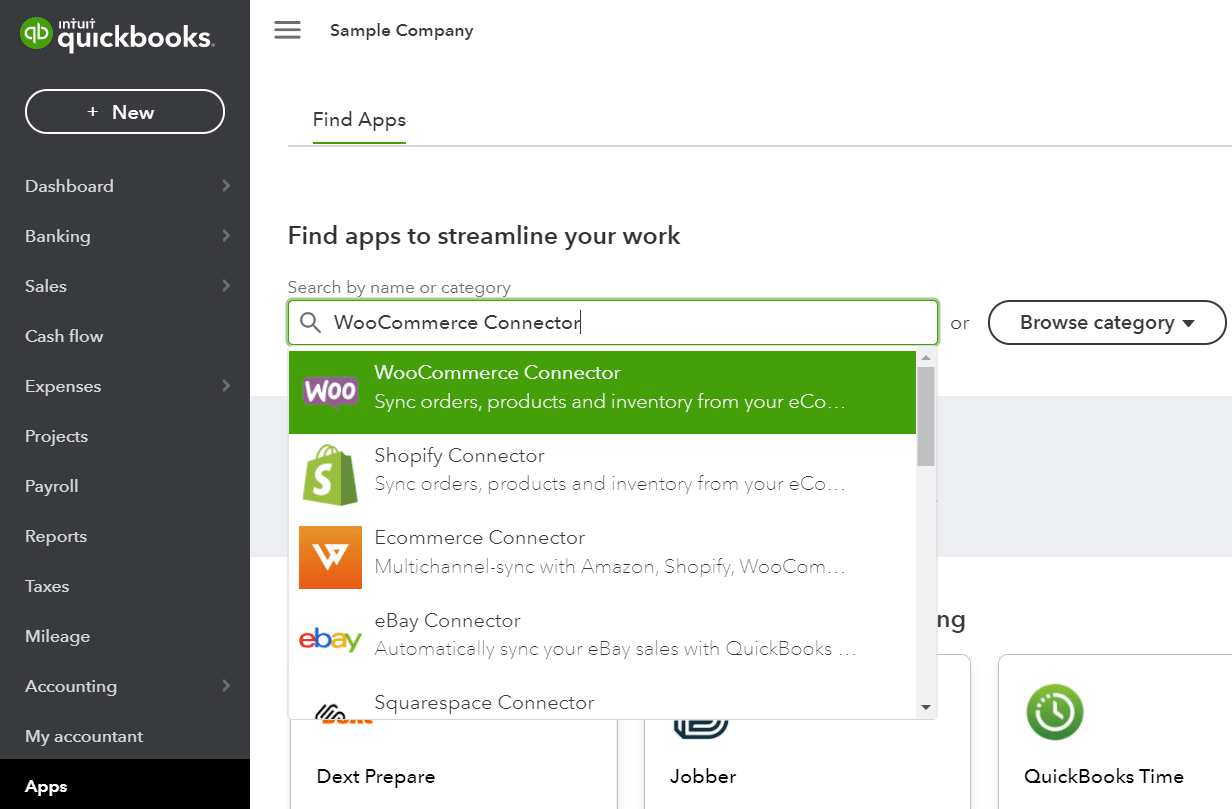Open the QuickBooks Time app card
1232x809 pixels.
click(1116, 732)
